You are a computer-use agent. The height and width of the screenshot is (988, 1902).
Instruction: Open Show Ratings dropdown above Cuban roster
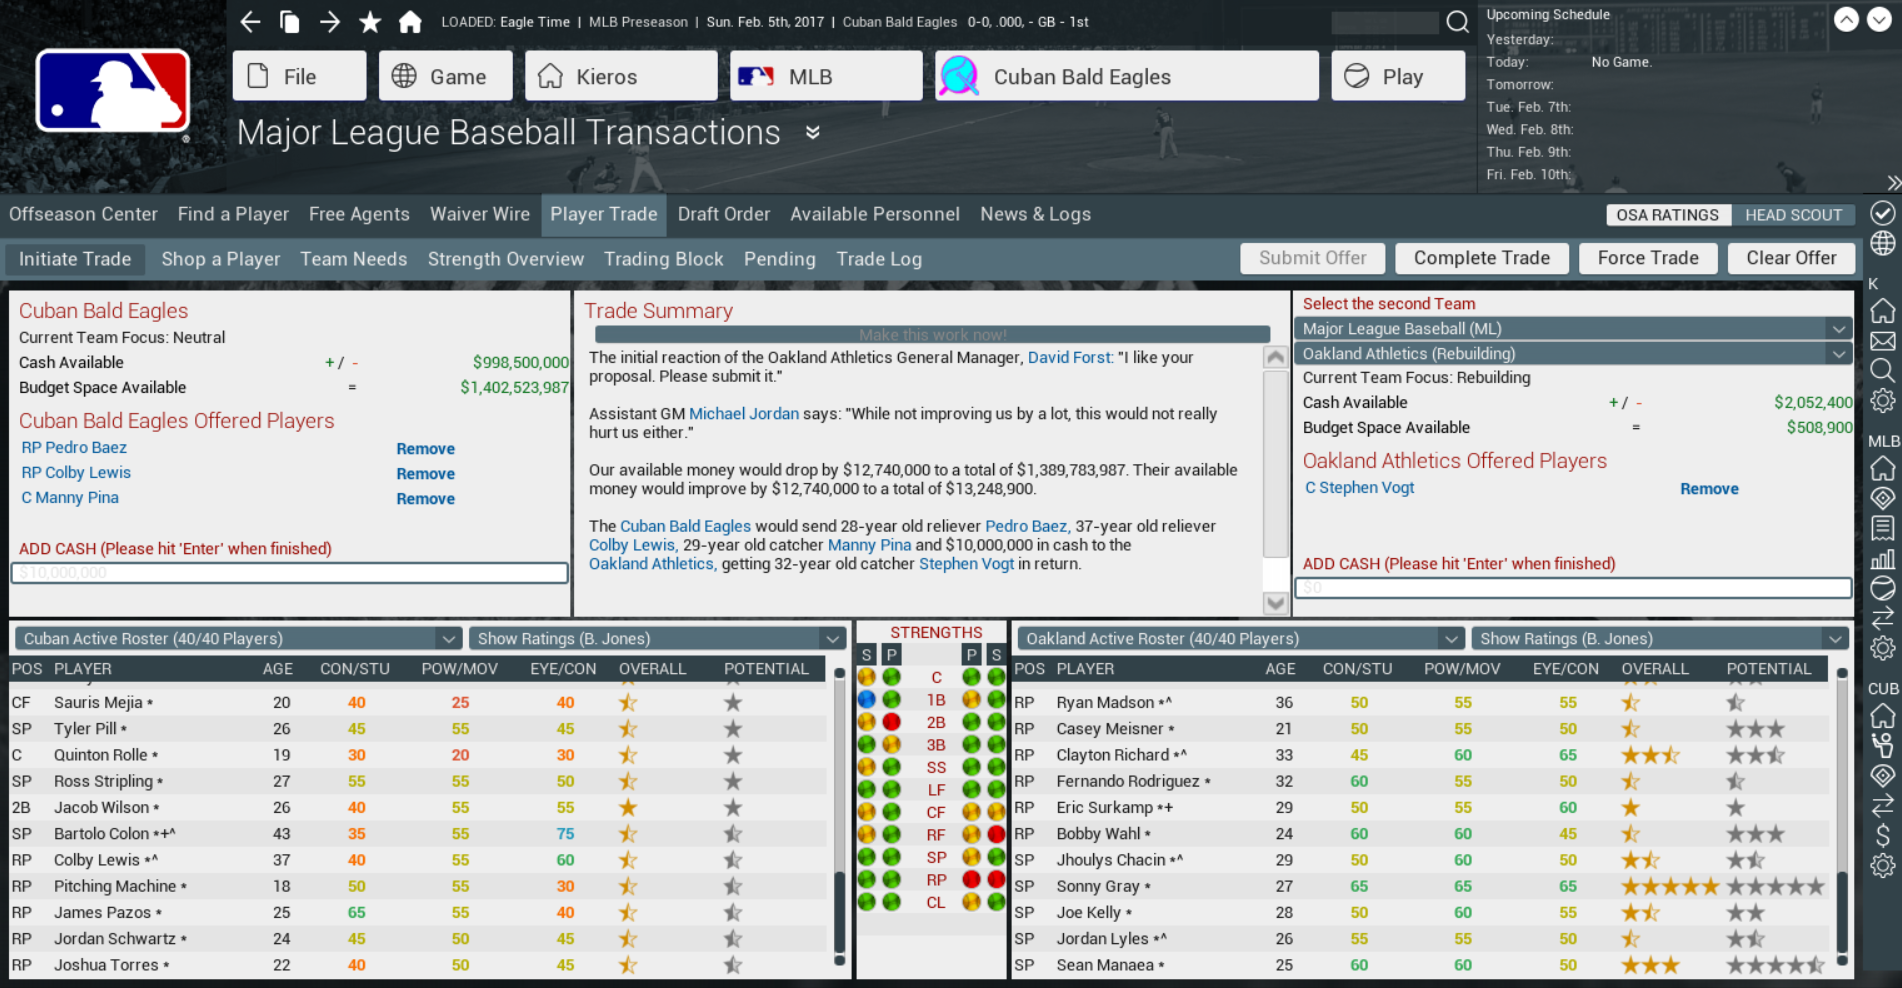[x=657, y=639]
